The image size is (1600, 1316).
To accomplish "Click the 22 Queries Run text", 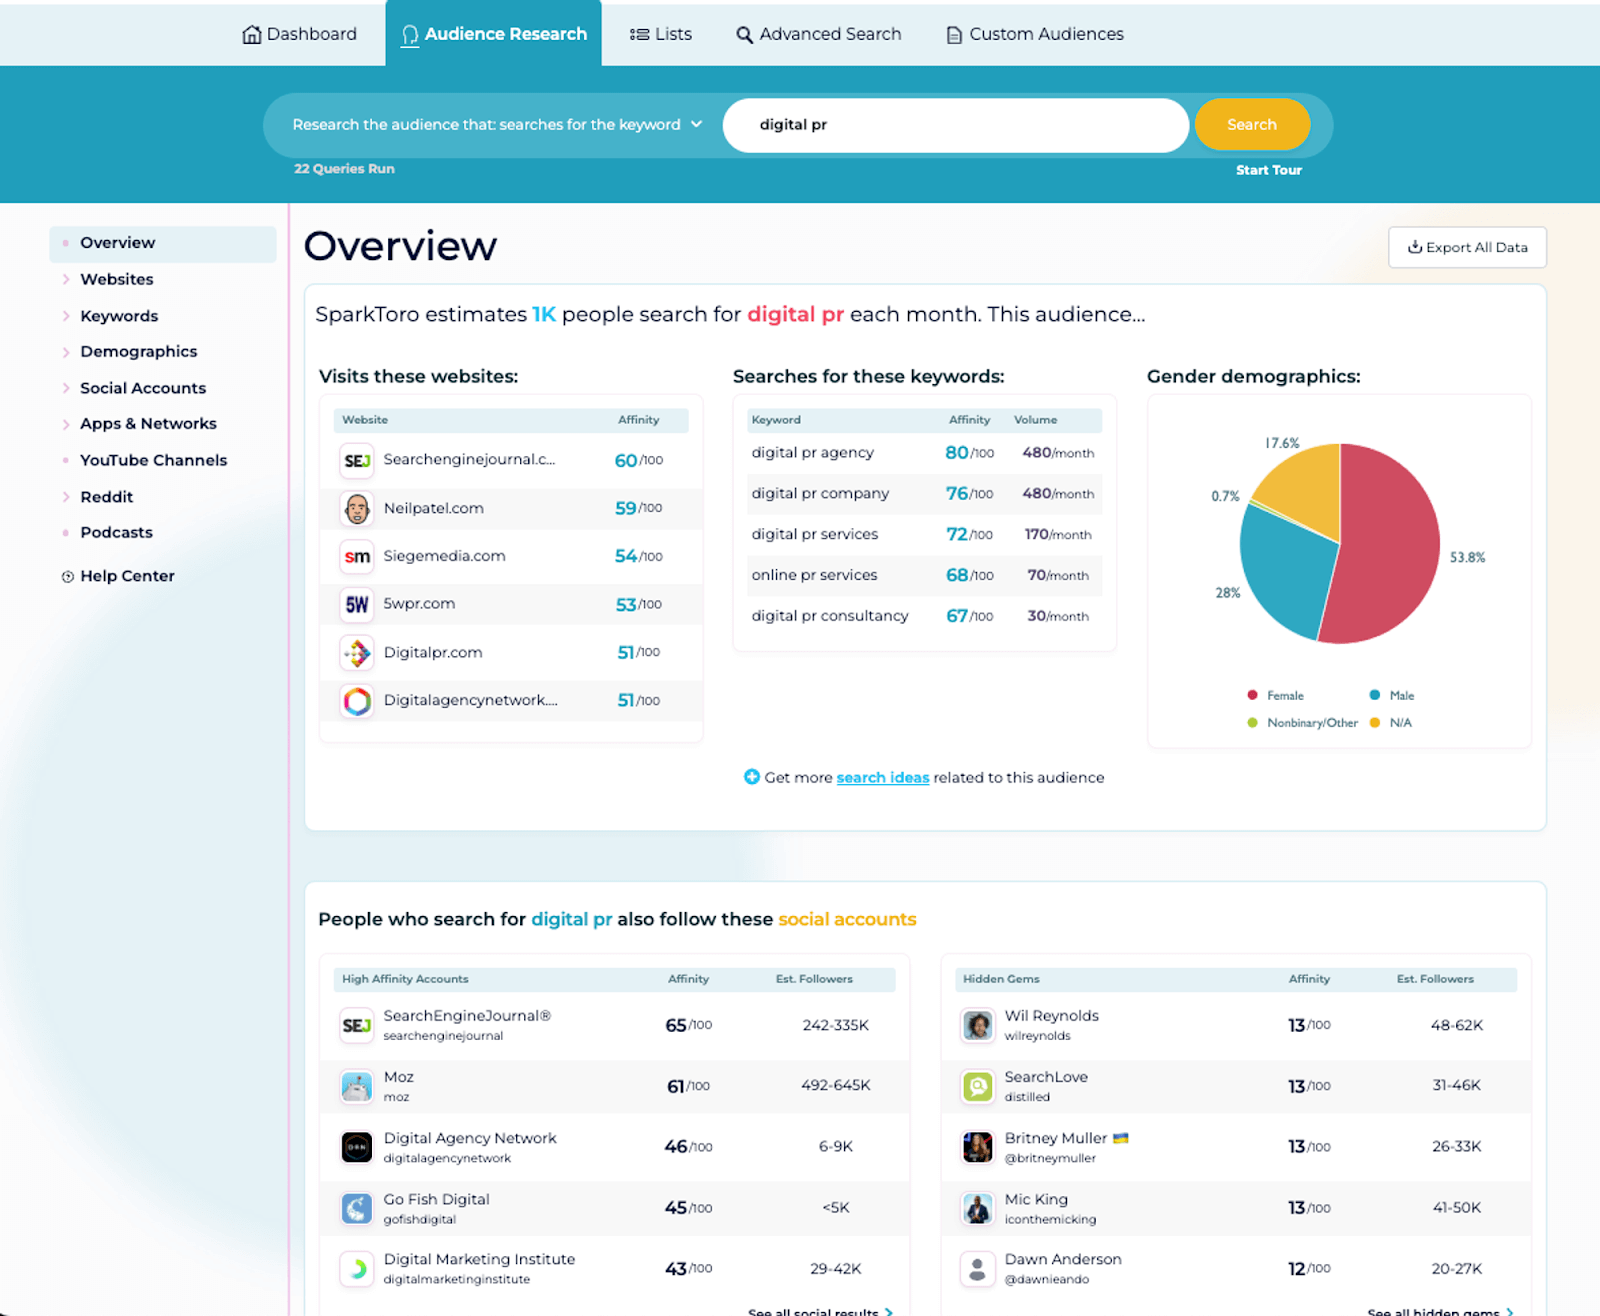I will pos(344,169).
